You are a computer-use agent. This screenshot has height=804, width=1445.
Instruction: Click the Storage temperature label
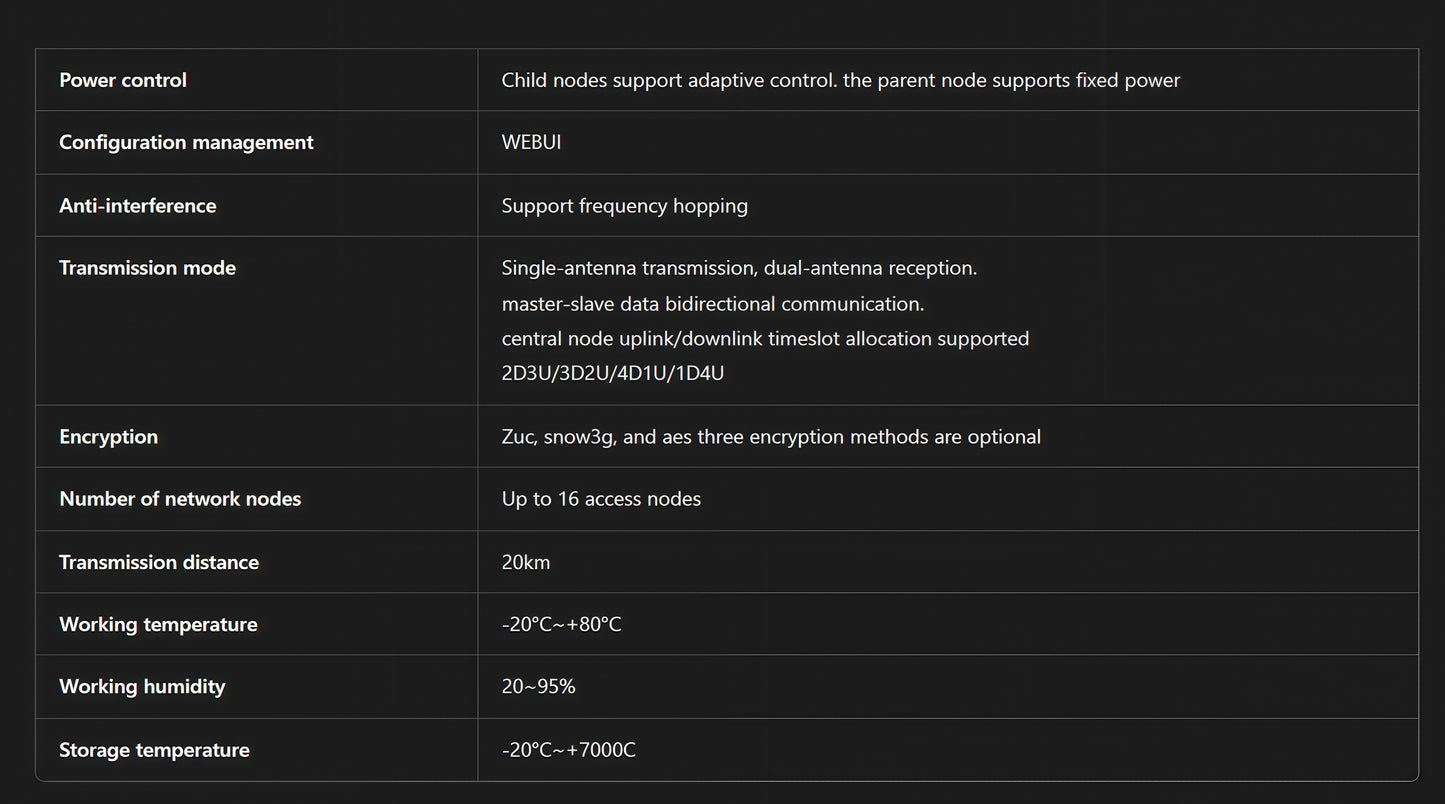154,750
